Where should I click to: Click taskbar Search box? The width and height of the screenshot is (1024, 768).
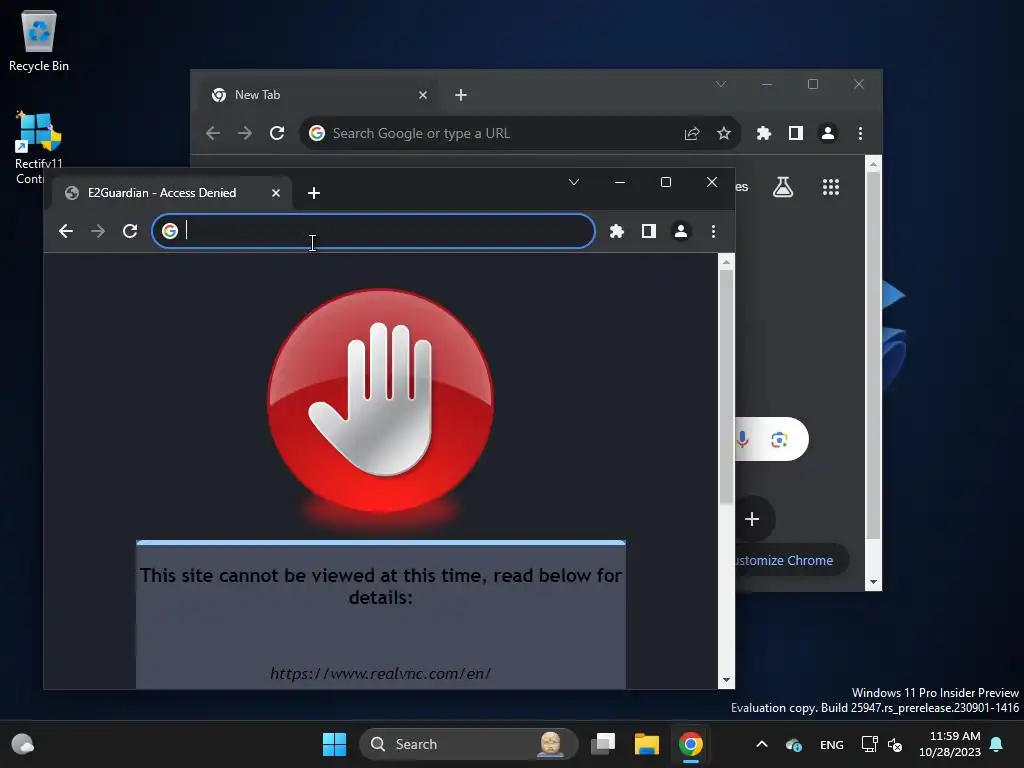[x=468, y=744]
